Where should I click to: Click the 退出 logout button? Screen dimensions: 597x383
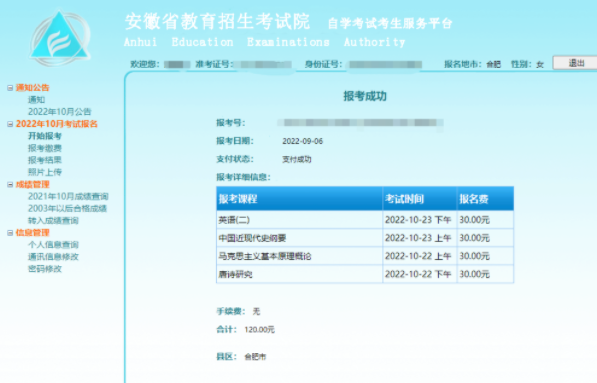click(575, 63)
